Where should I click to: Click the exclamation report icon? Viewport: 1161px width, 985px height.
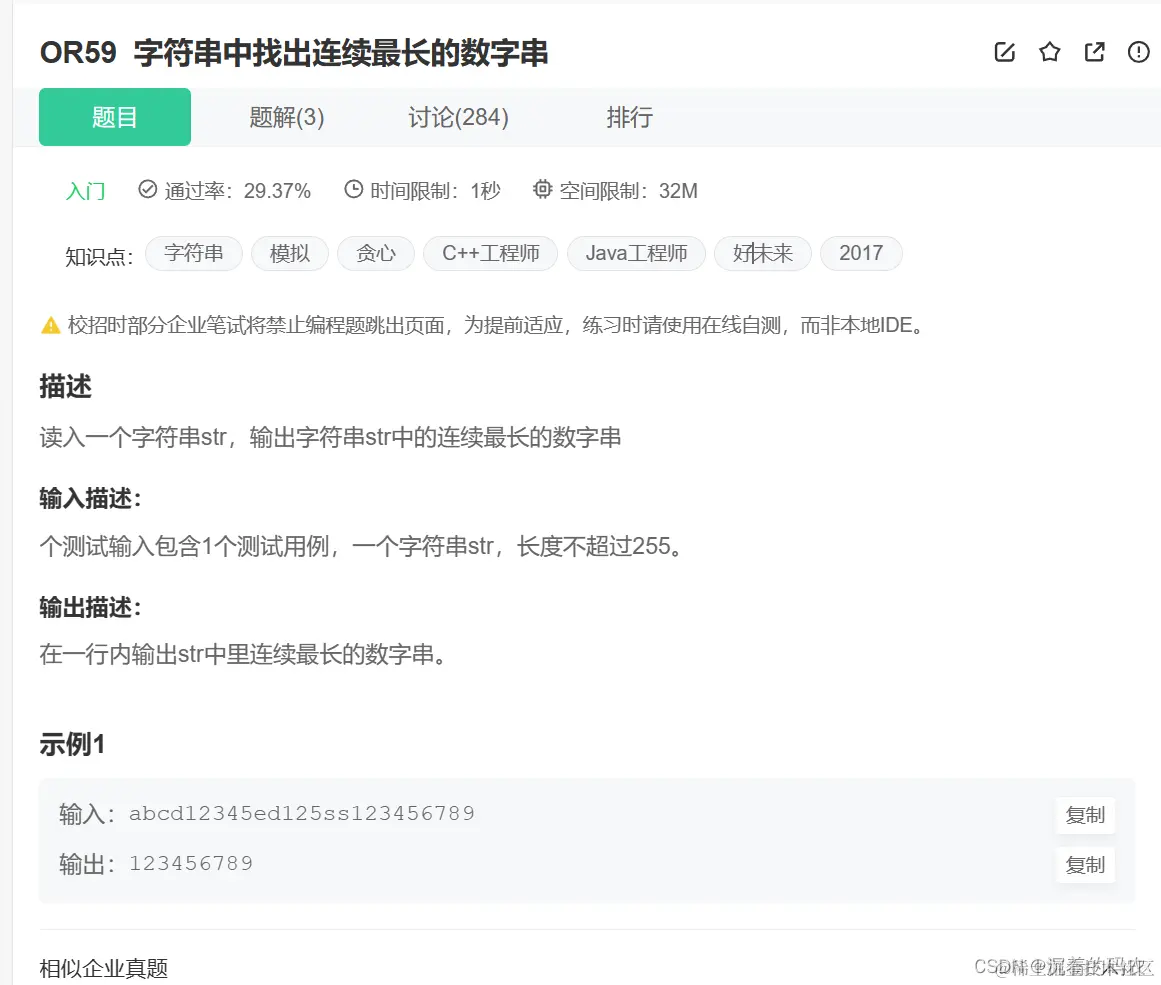(x=1138, y=52)
